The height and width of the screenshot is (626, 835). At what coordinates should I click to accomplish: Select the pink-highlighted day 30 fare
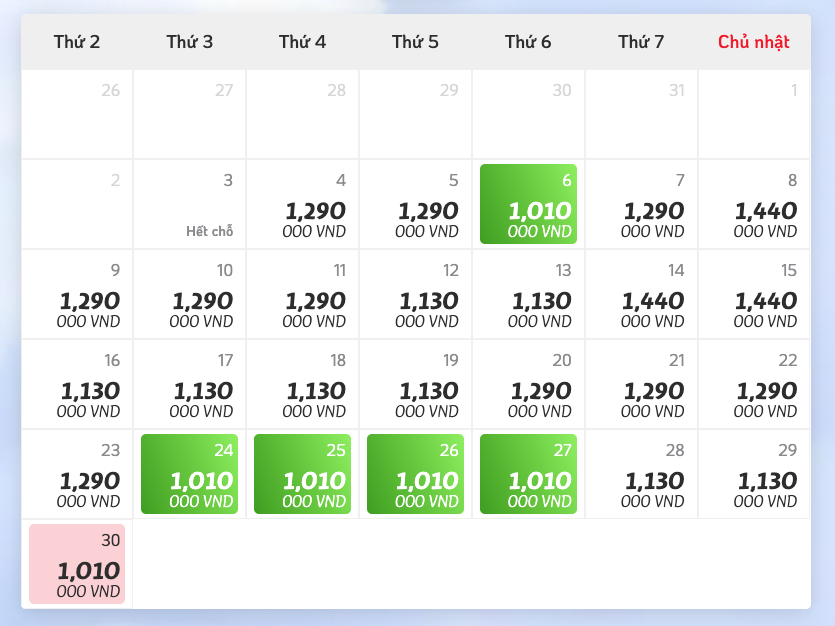(77, 564)
